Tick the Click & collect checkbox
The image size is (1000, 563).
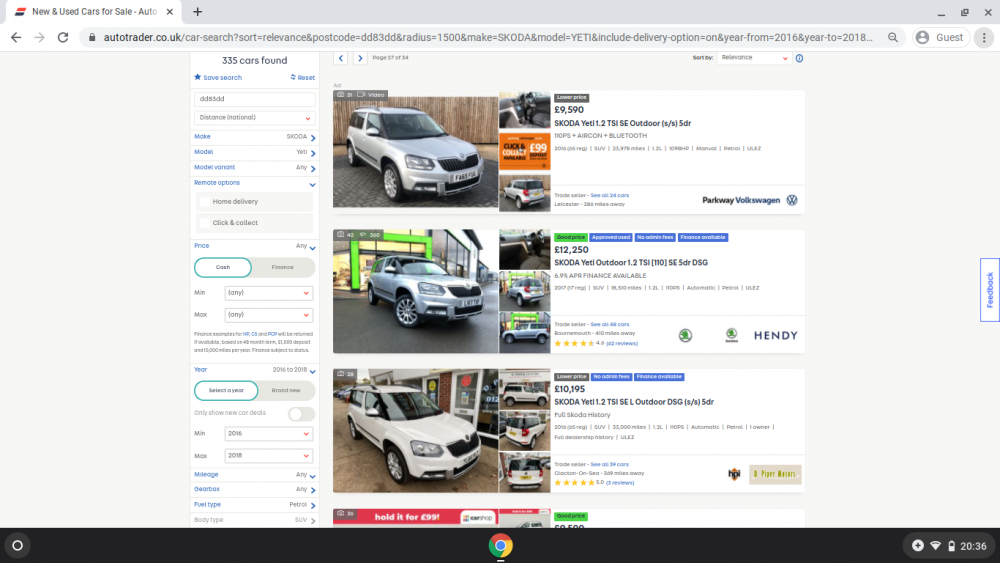[205, 223]
